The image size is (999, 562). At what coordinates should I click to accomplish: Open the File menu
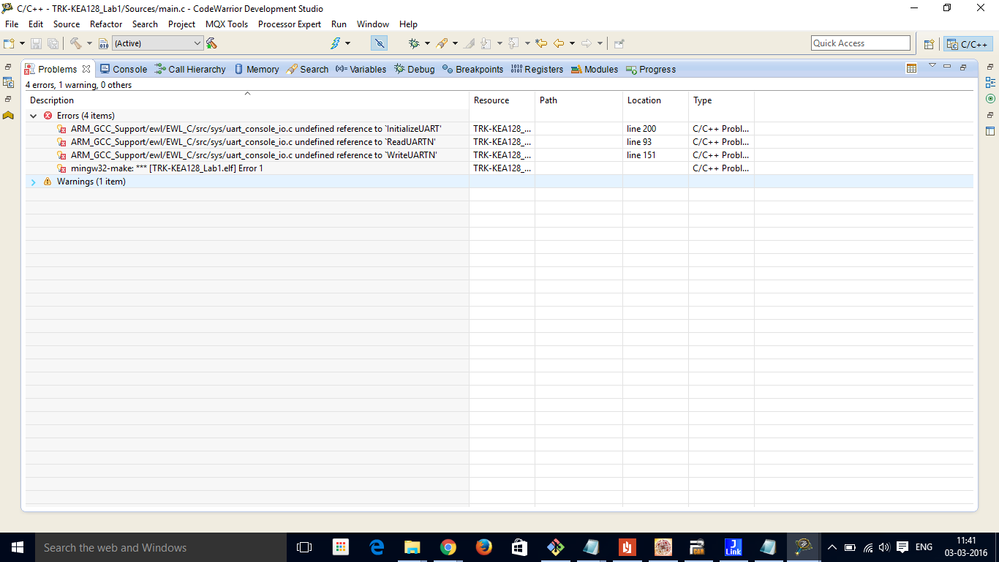11,24
